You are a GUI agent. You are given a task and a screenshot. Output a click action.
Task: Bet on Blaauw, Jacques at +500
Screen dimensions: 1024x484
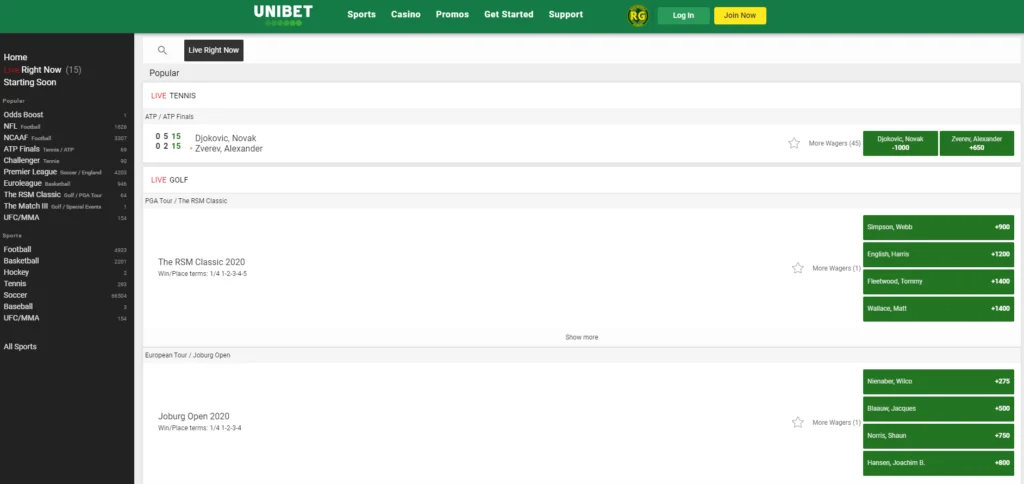pos(938,408)
